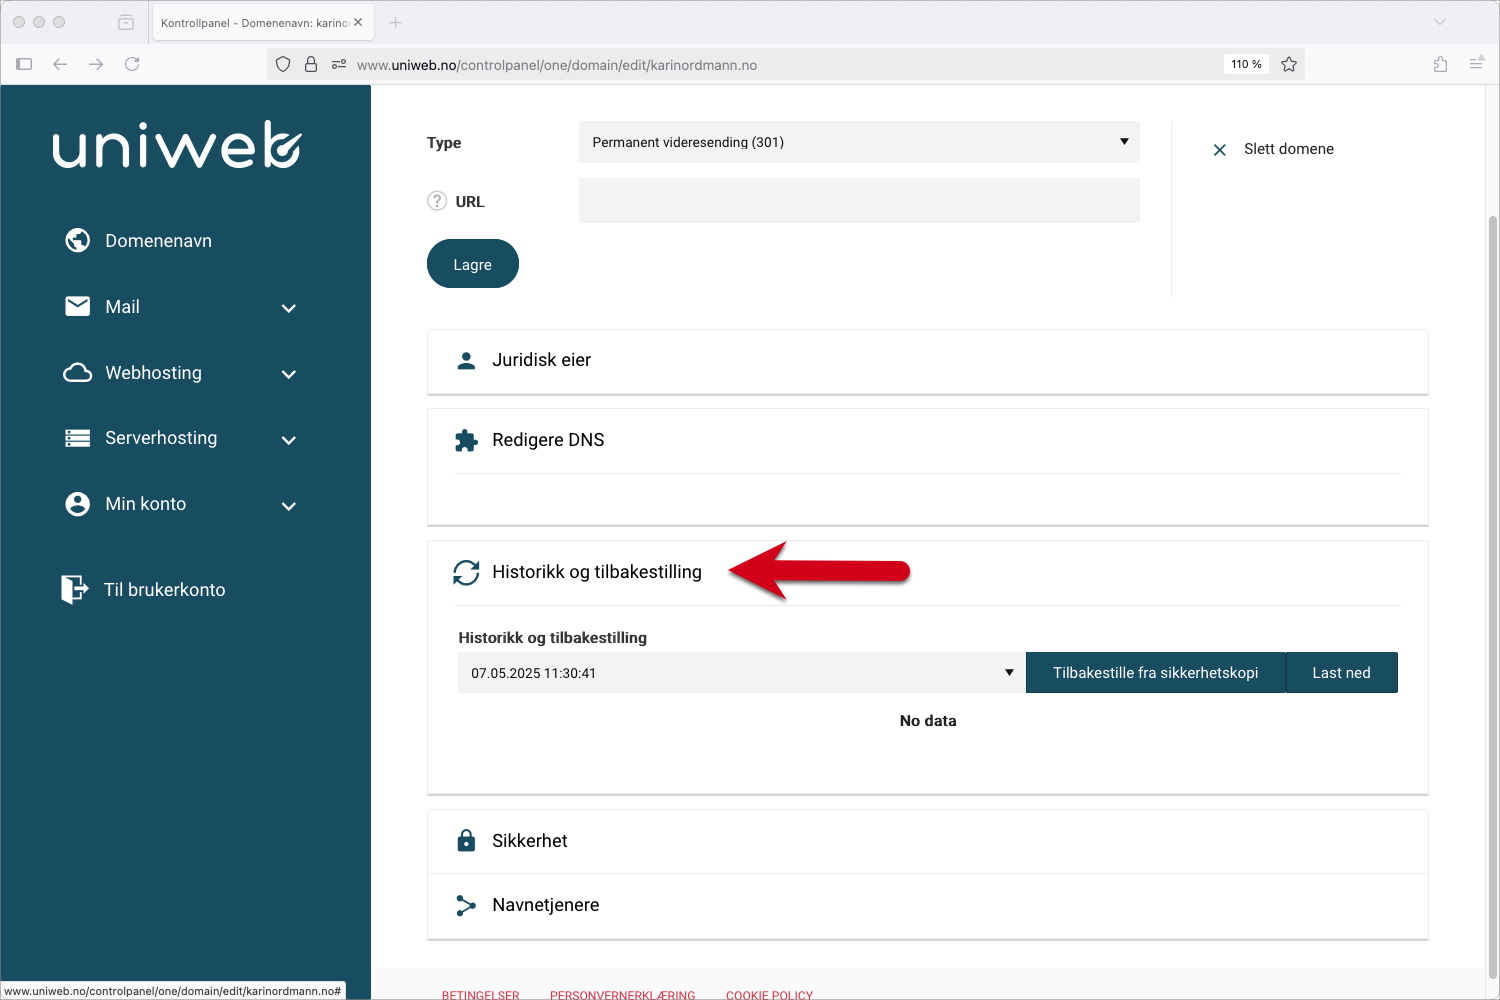This screenshot has width=1500, height=1000.
Task: Open the Personvernerklæring footer link
Action: [x=622, y=995]
